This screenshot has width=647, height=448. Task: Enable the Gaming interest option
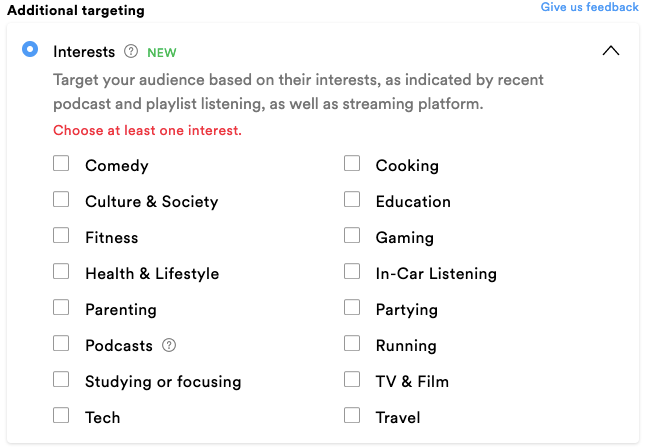[x=352, y=236]
